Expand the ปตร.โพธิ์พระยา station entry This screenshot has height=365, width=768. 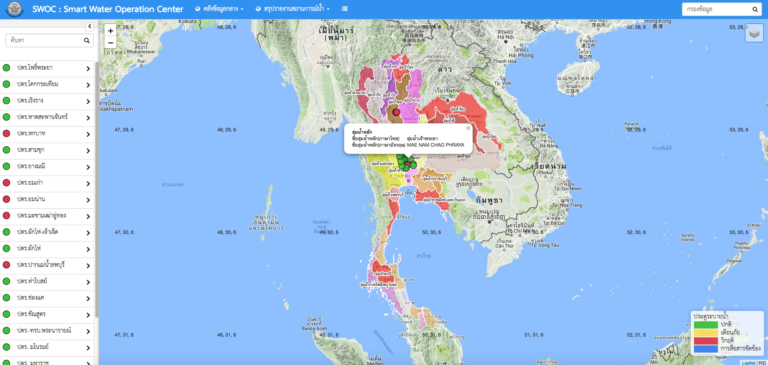tap(48, 68)
